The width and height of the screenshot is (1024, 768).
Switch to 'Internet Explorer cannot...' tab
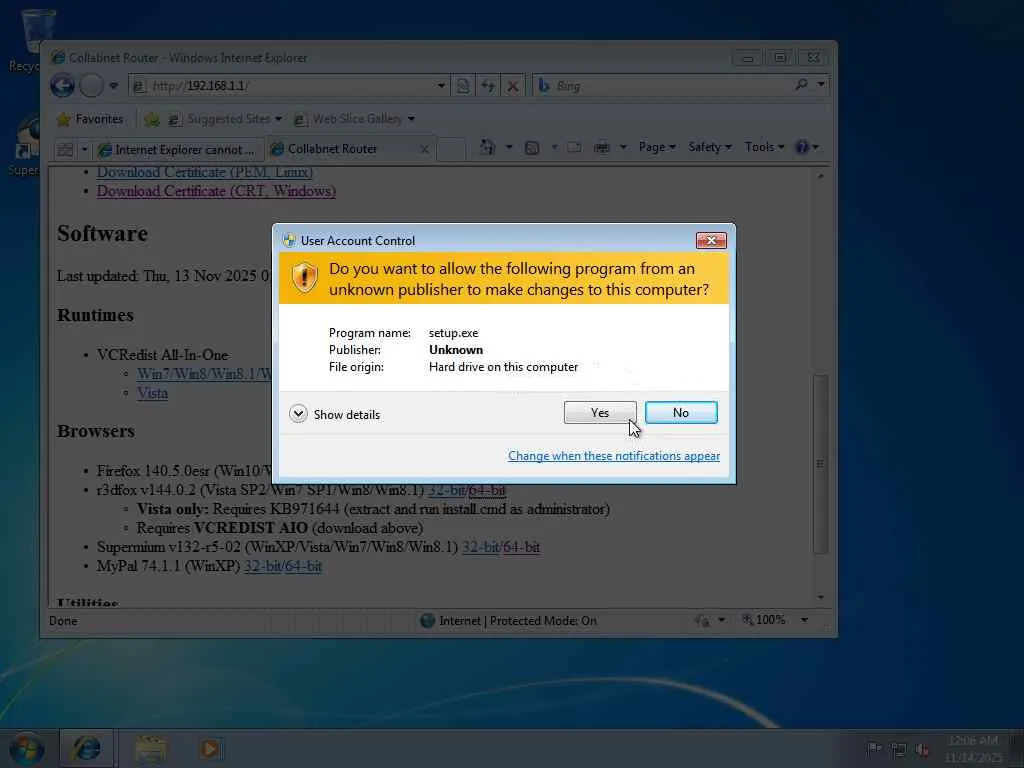[x=178, y=150]
